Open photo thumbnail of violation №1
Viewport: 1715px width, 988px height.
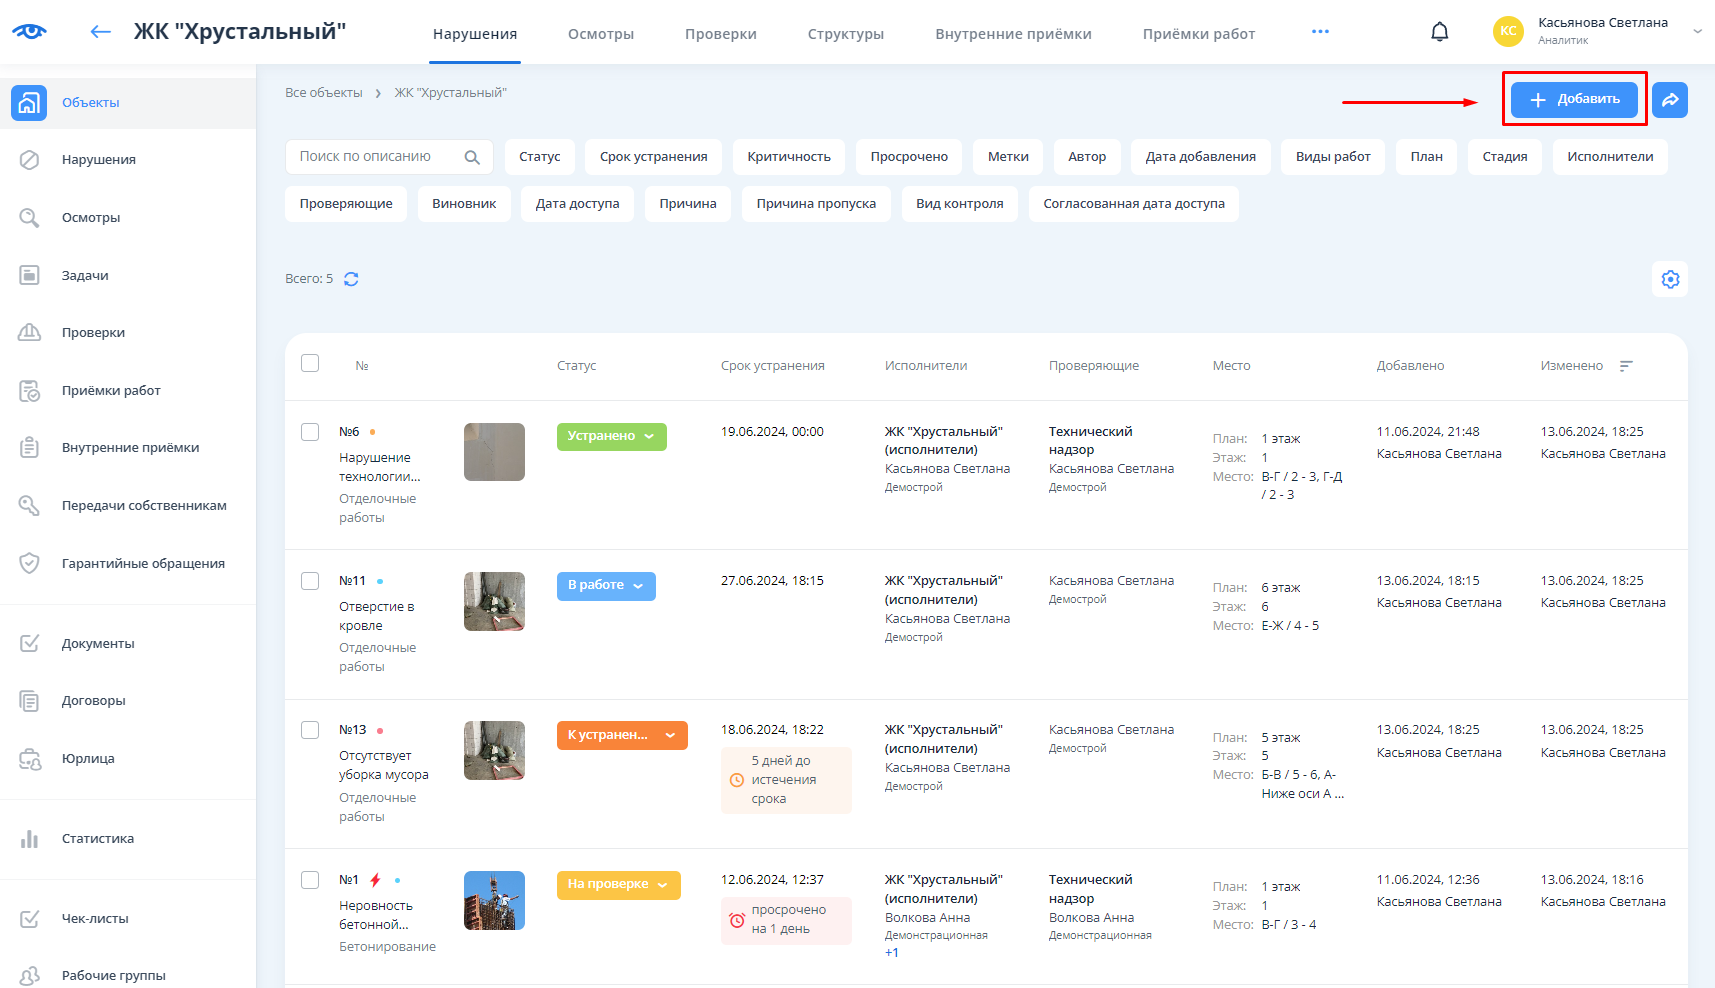coord(494,901)
